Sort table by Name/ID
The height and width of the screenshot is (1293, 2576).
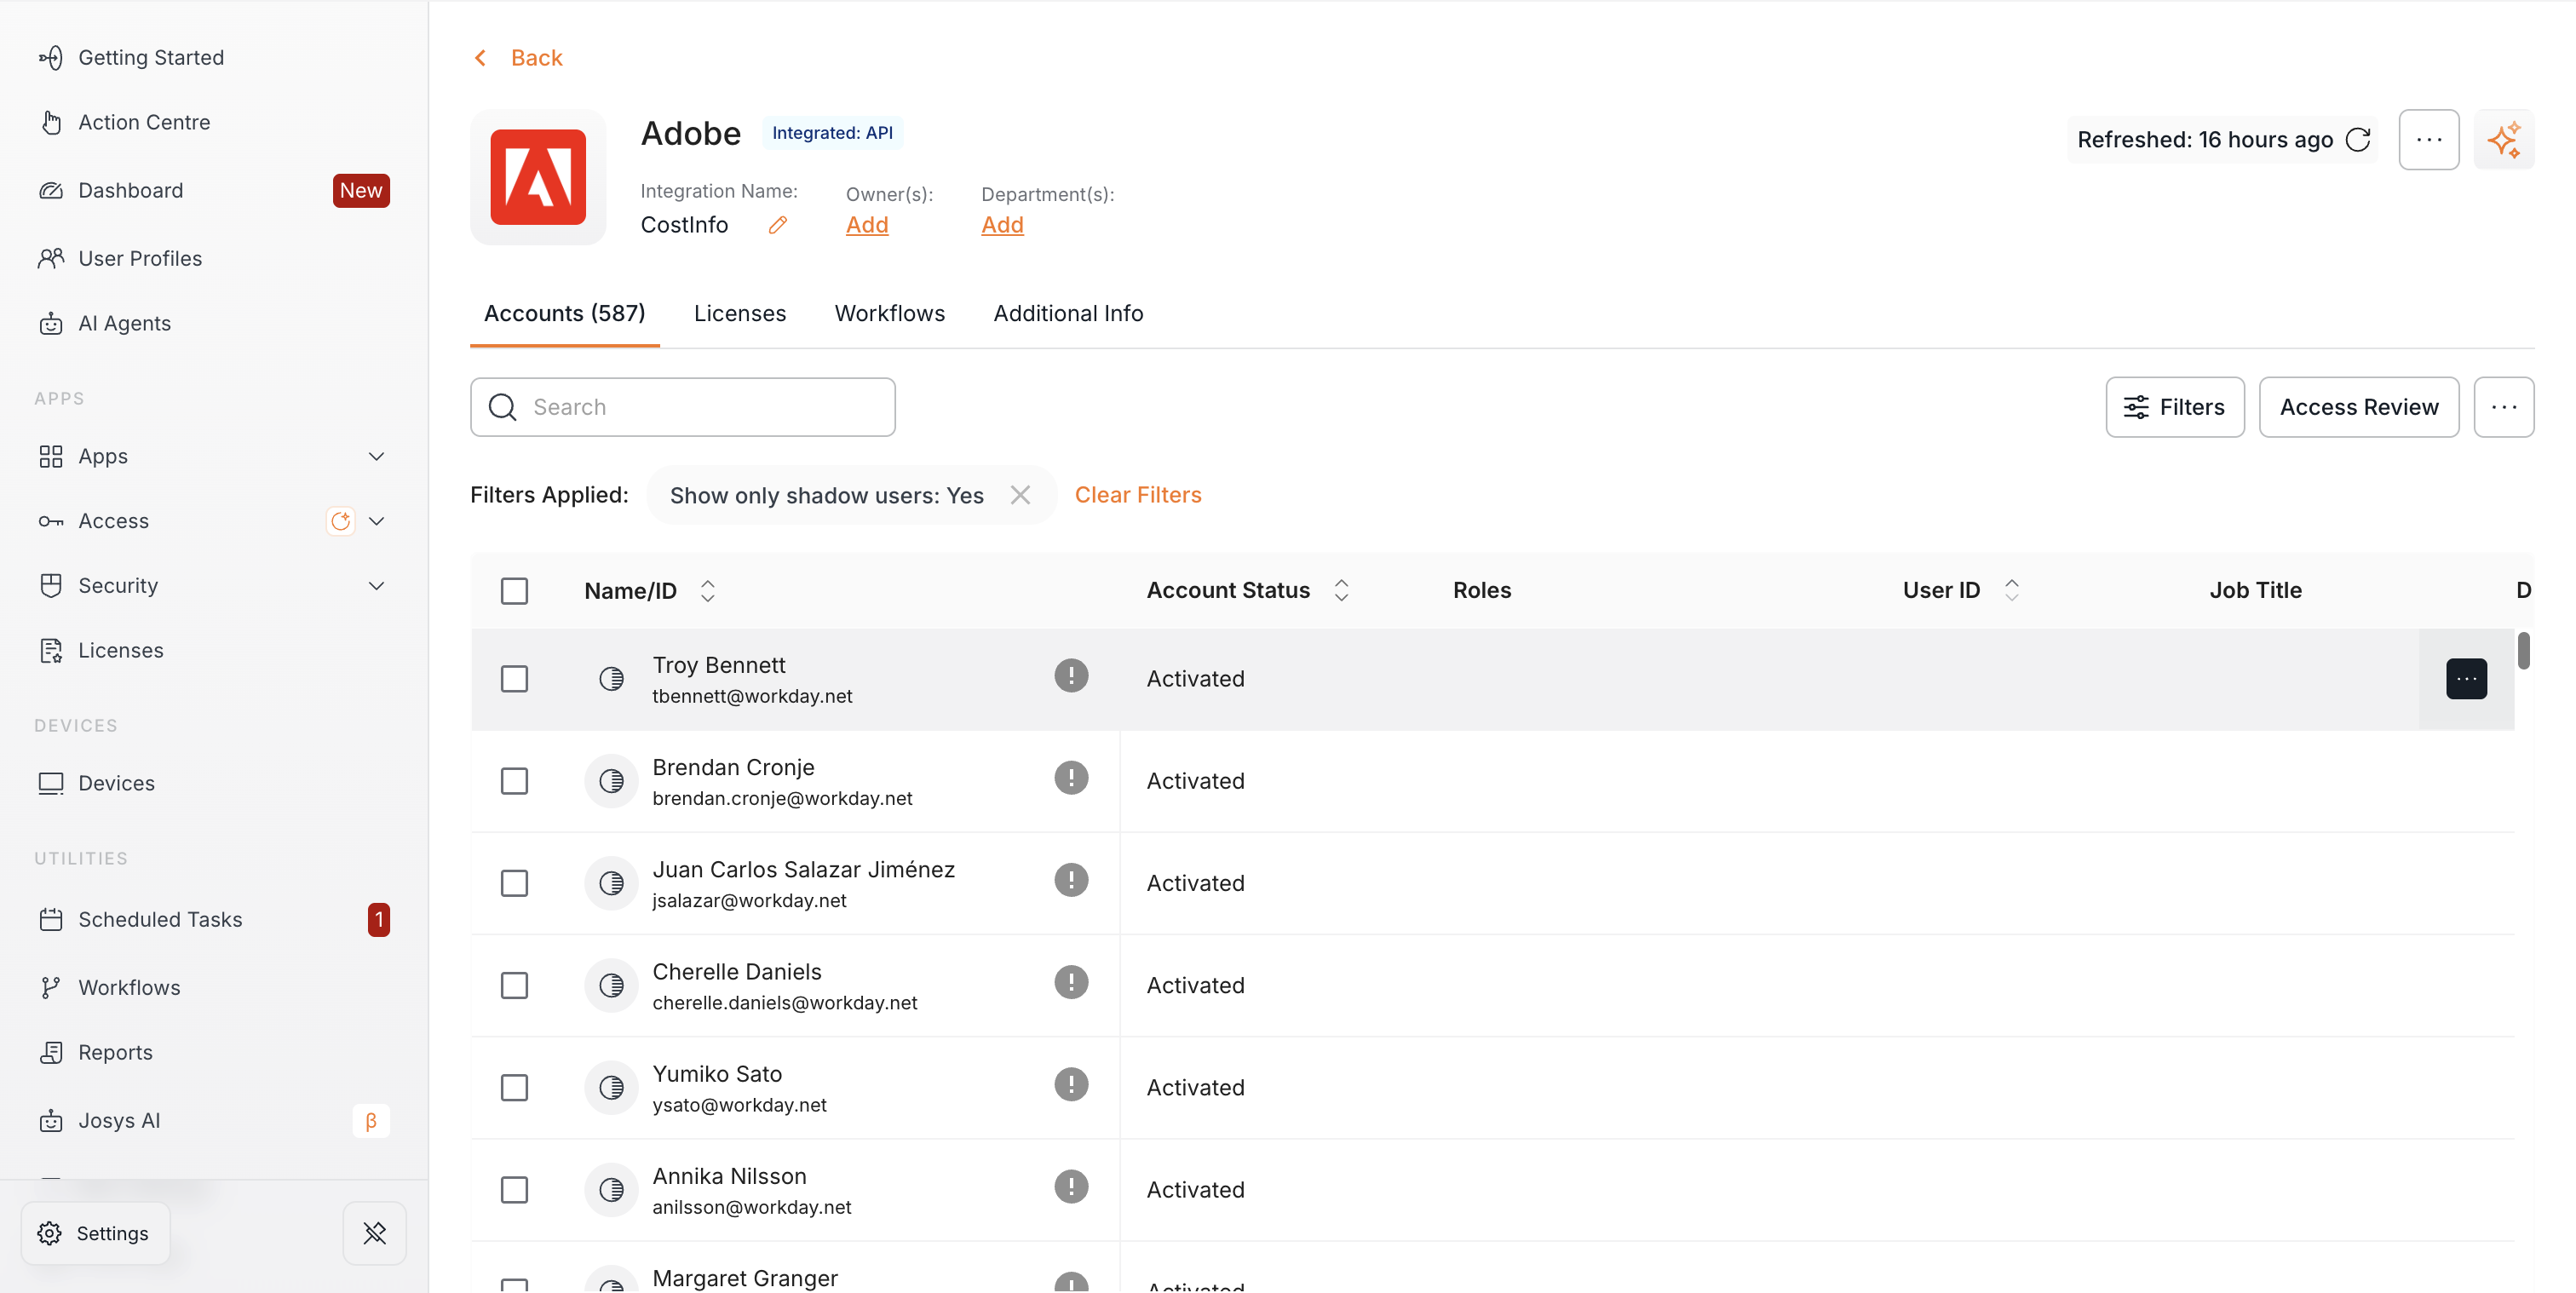click(707, 591)
